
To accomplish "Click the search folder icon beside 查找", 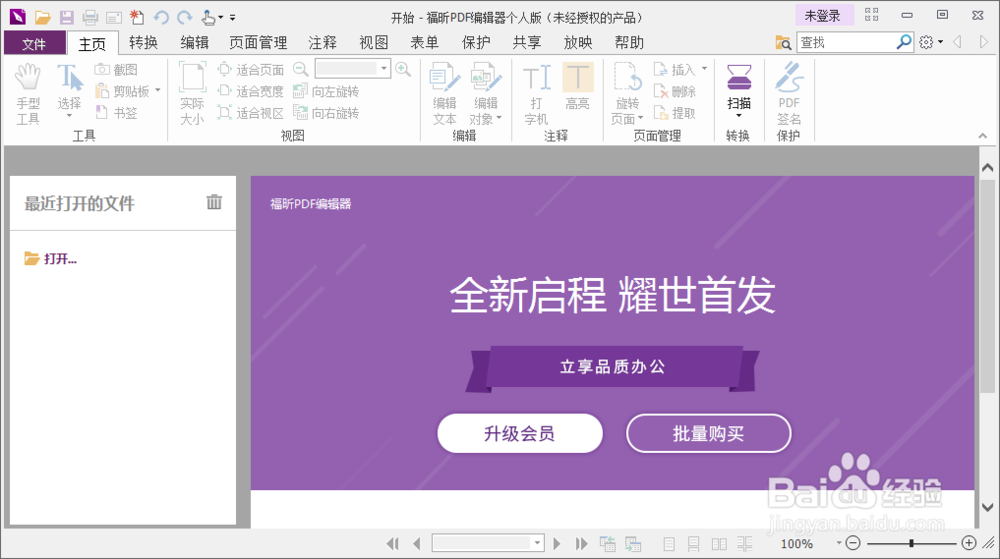I will pos(783,43).
